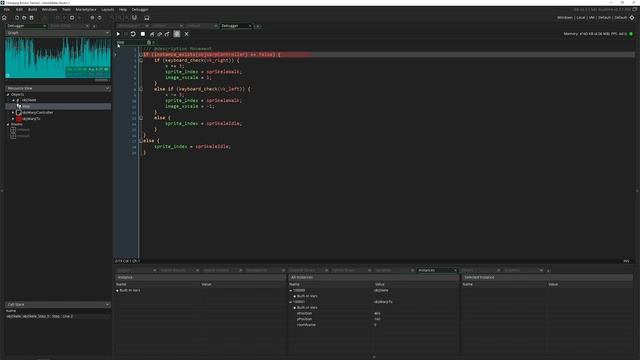Click the objWarpTo value cell
The height and width of the screenshot is (360, 640).
tap(383, 302)
